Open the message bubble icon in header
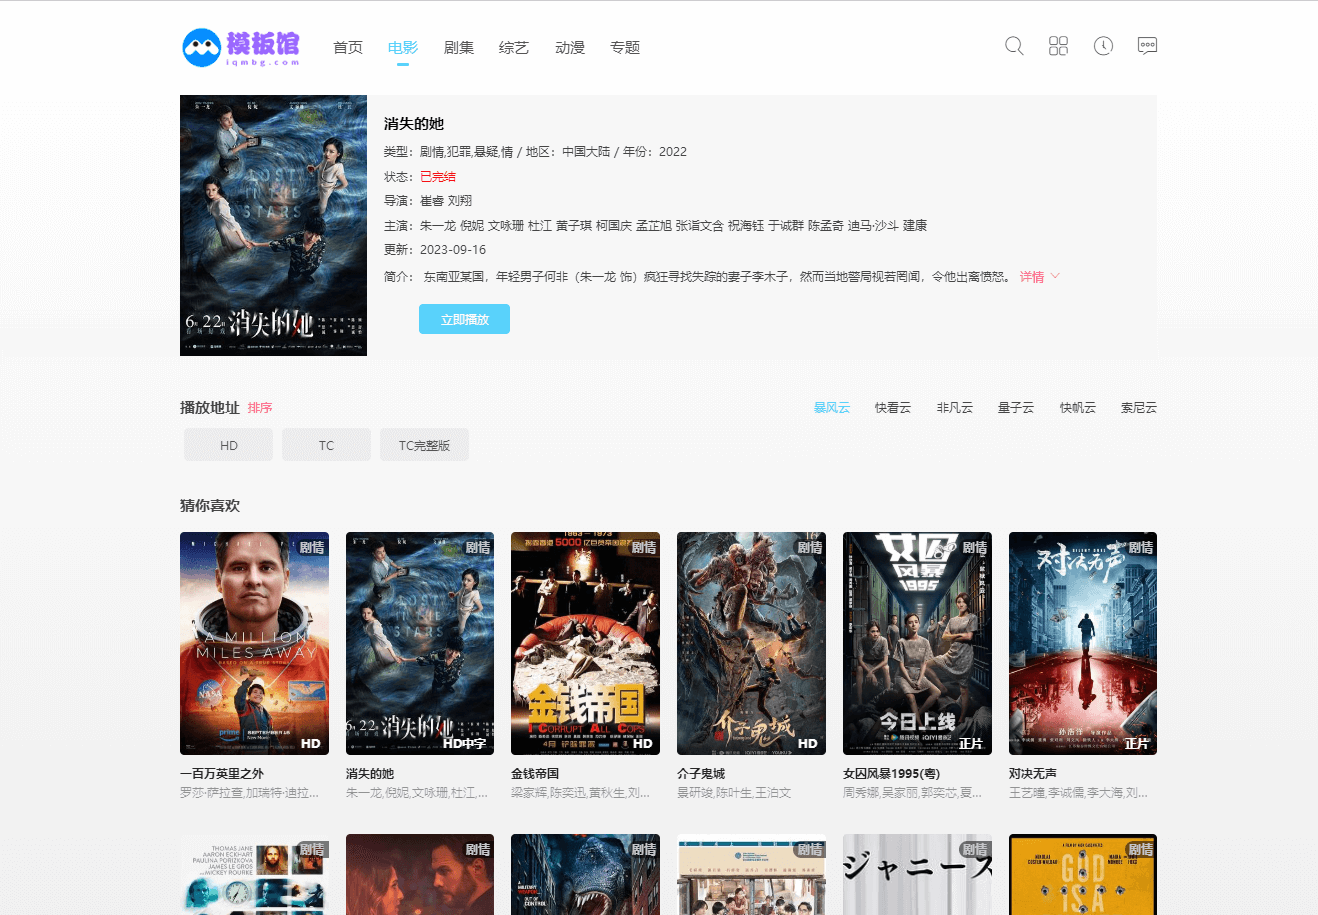Image resolution: width=1318 pixels, height=915 pixels. click(1147, 46)
